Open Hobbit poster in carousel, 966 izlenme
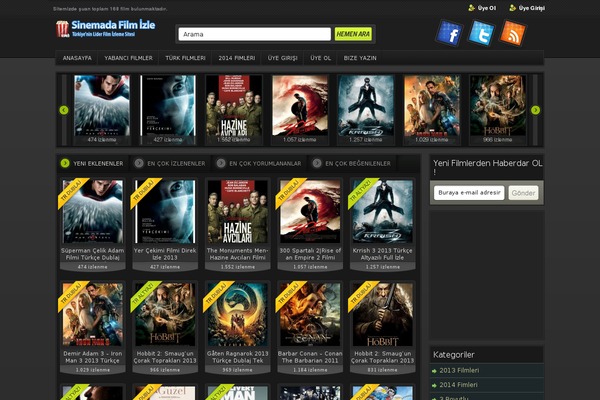The width and height of the screenshot is (600, 400). point(498,105)
